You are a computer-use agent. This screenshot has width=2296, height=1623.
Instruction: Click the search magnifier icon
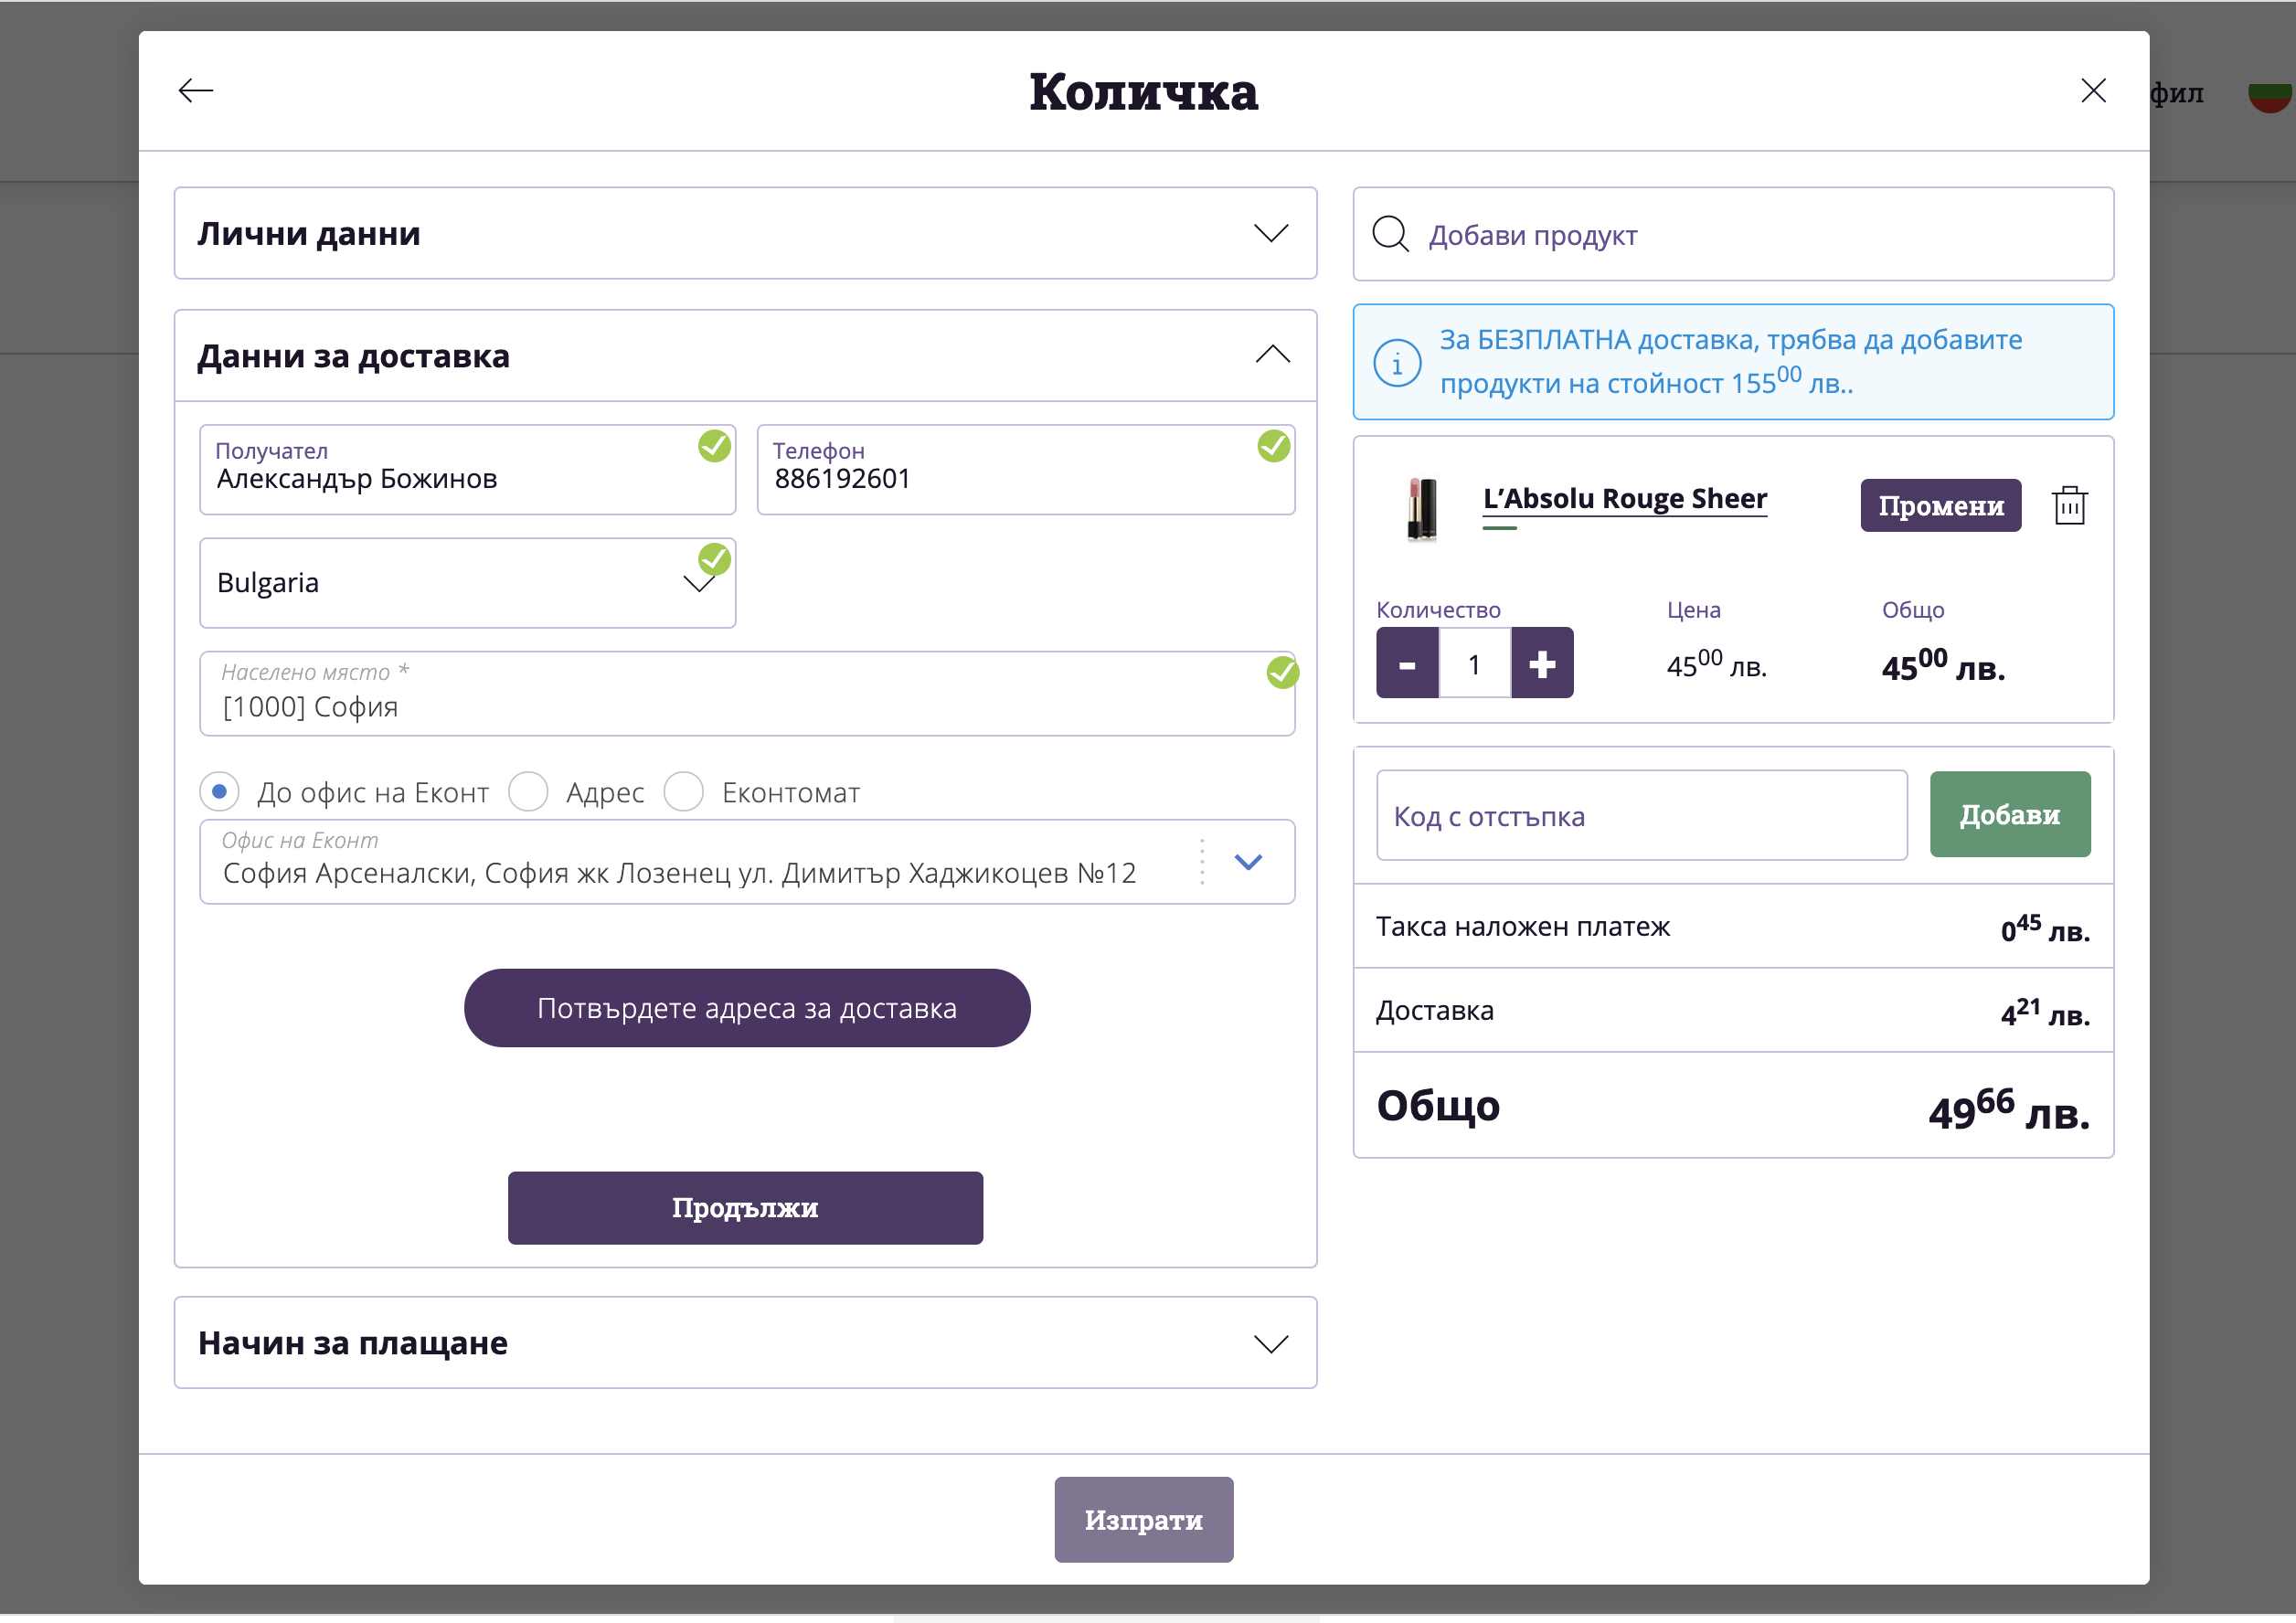pyautogui.click(x=1390, y=235)
